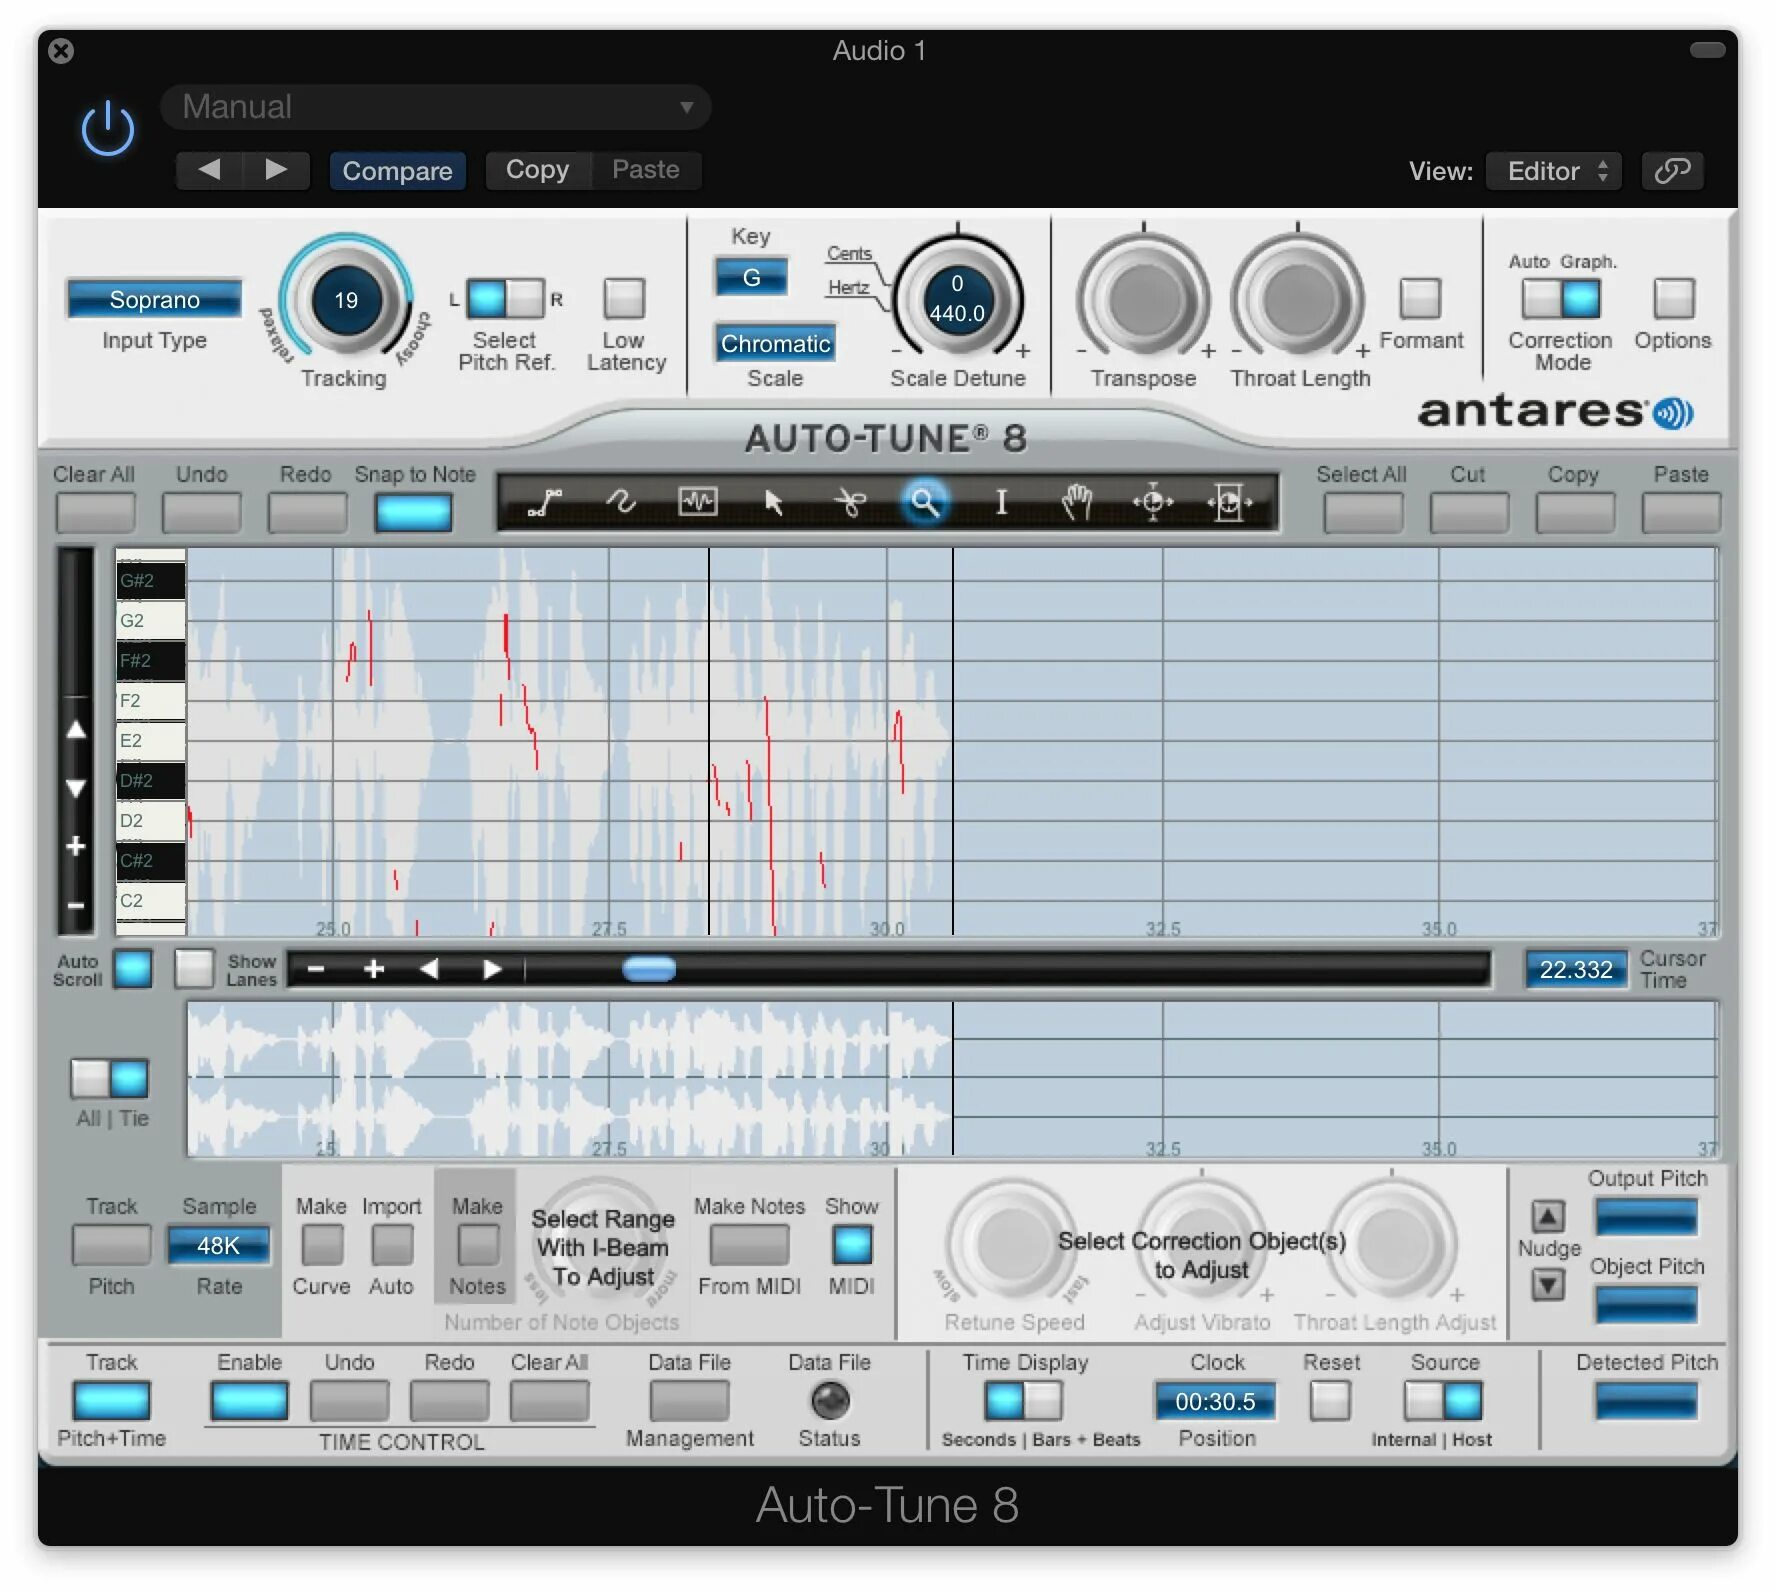Zoom out vertically with the minus beside piano keys
The height and width of the screenshot is (1592, 1776).
[x=76, y=905]
